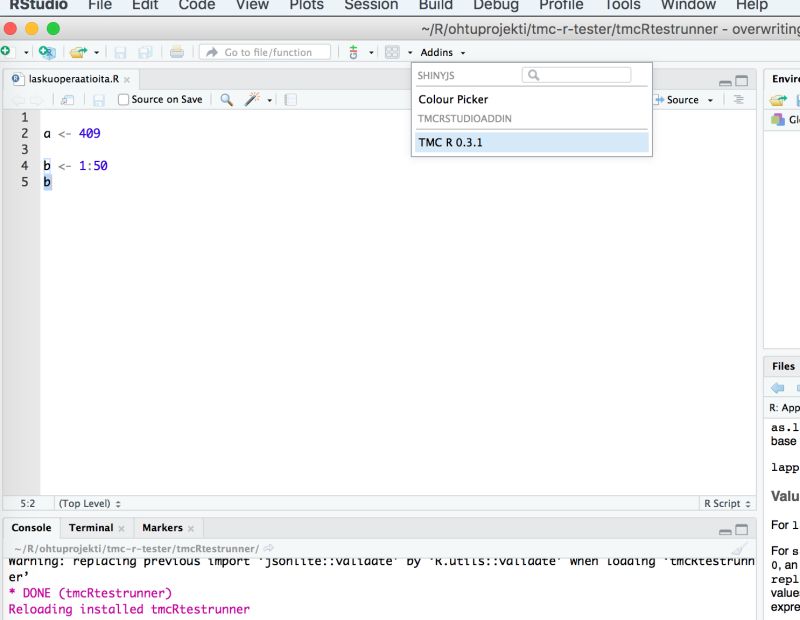This screenshot has width=800, height=620.
Task: Click line number 3 in gutter
Action: pos(24,150)
